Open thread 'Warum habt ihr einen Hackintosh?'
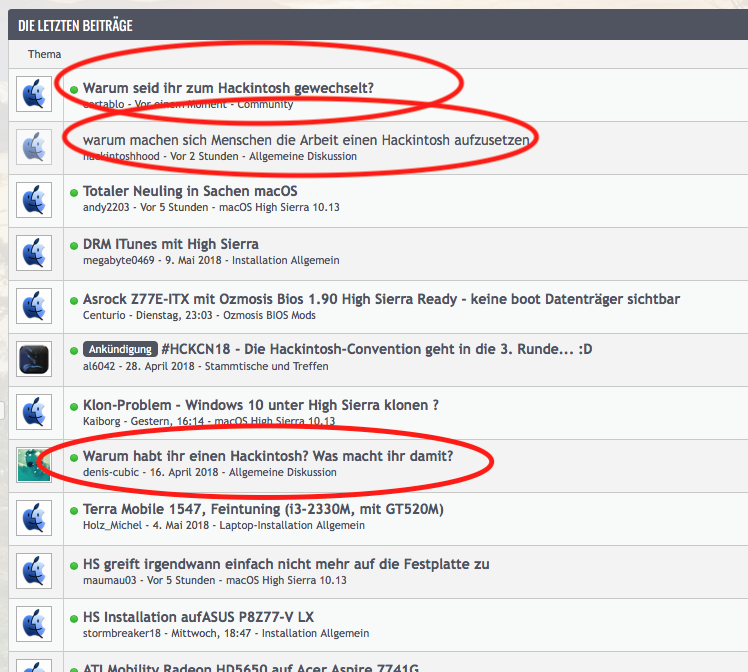 (x=268, y=456)
